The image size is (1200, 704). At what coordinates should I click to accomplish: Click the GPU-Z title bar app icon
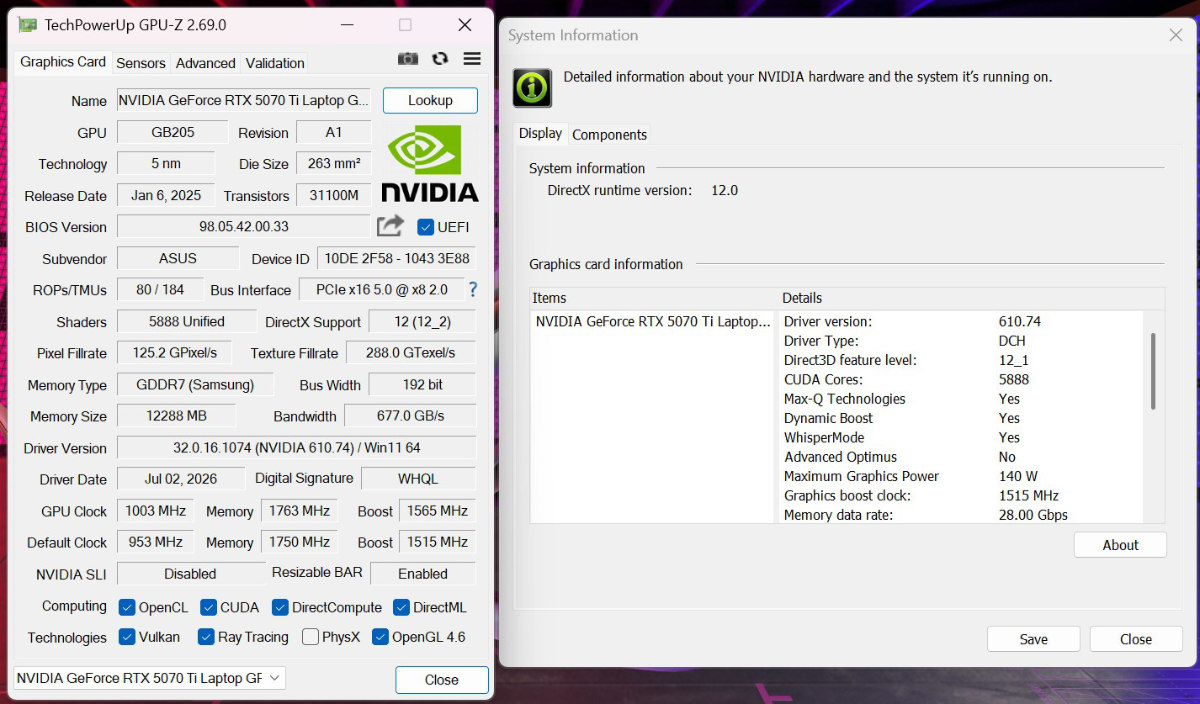click(x=28, y=25)
